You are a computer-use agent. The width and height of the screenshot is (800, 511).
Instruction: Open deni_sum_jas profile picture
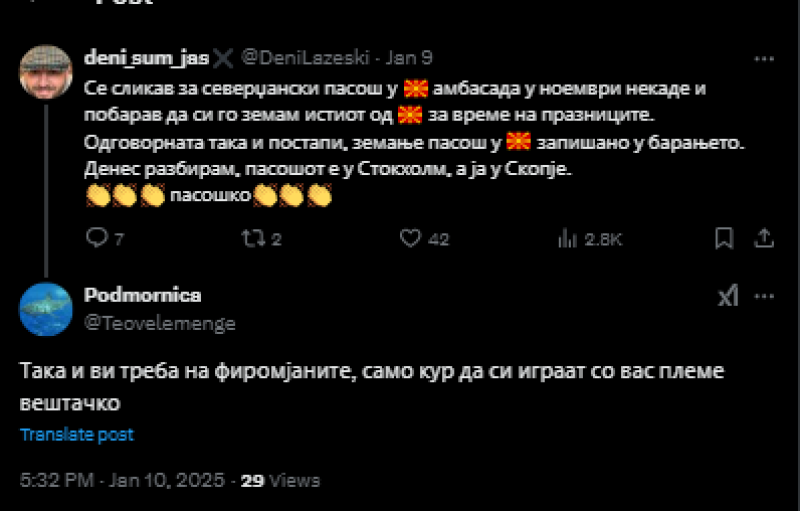46,72
